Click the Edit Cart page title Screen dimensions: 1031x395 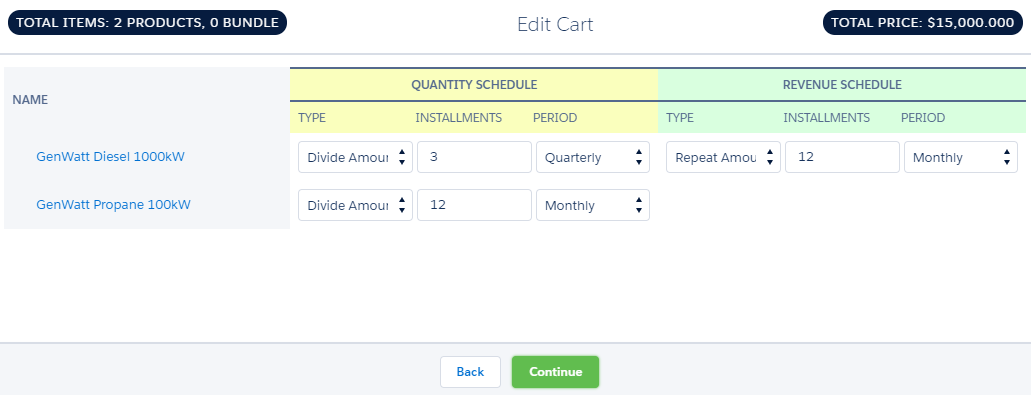[555, 24]
